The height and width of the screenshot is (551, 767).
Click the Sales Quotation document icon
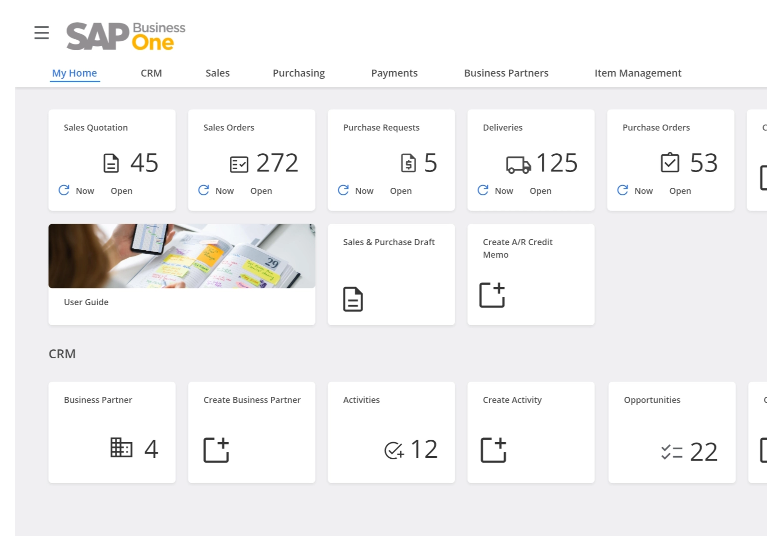[x=112, y=163]
